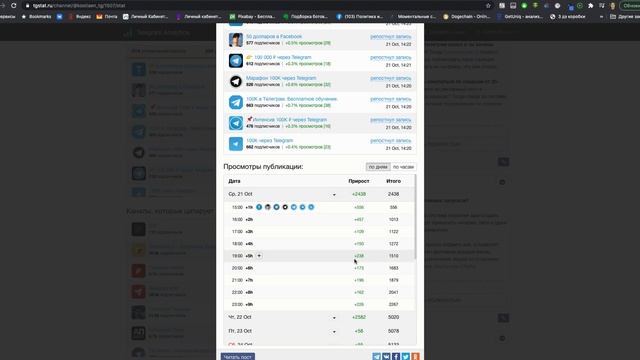Open the Pixabay bookmark
Viewport: 640px width, 360px height.
[252, 17]
